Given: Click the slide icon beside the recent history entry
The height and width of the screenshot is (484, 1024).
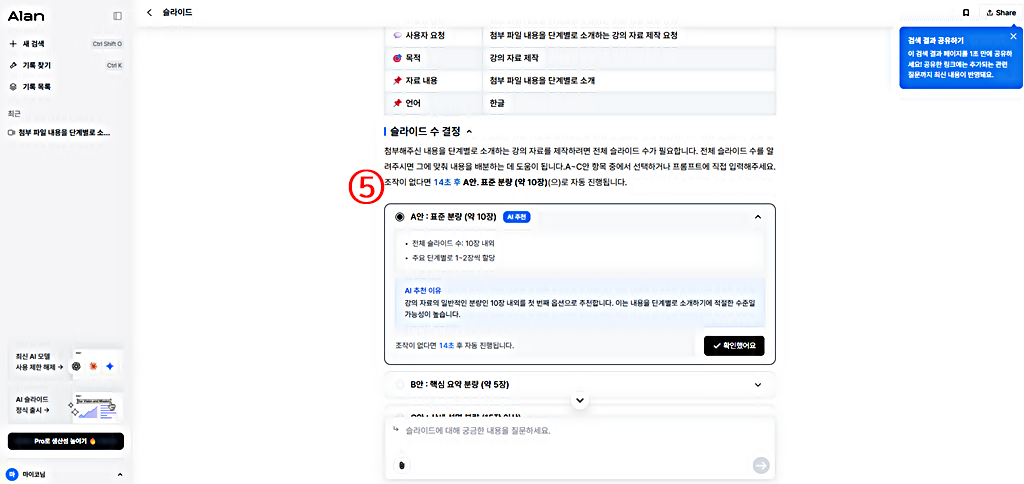Looking at the screenshot, I should (x=12, y=133).
